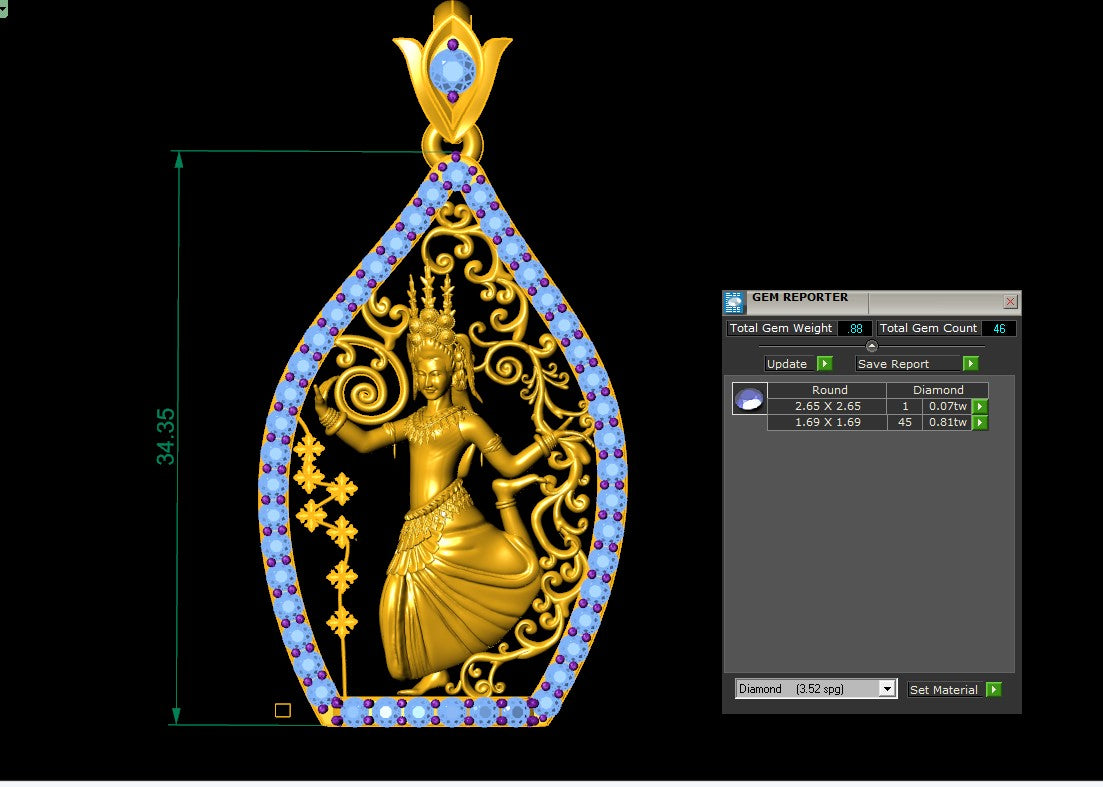Select the 1.69 X 1.69 size cell
Screen dimensions: 1103x787
[x=827, y=423]
